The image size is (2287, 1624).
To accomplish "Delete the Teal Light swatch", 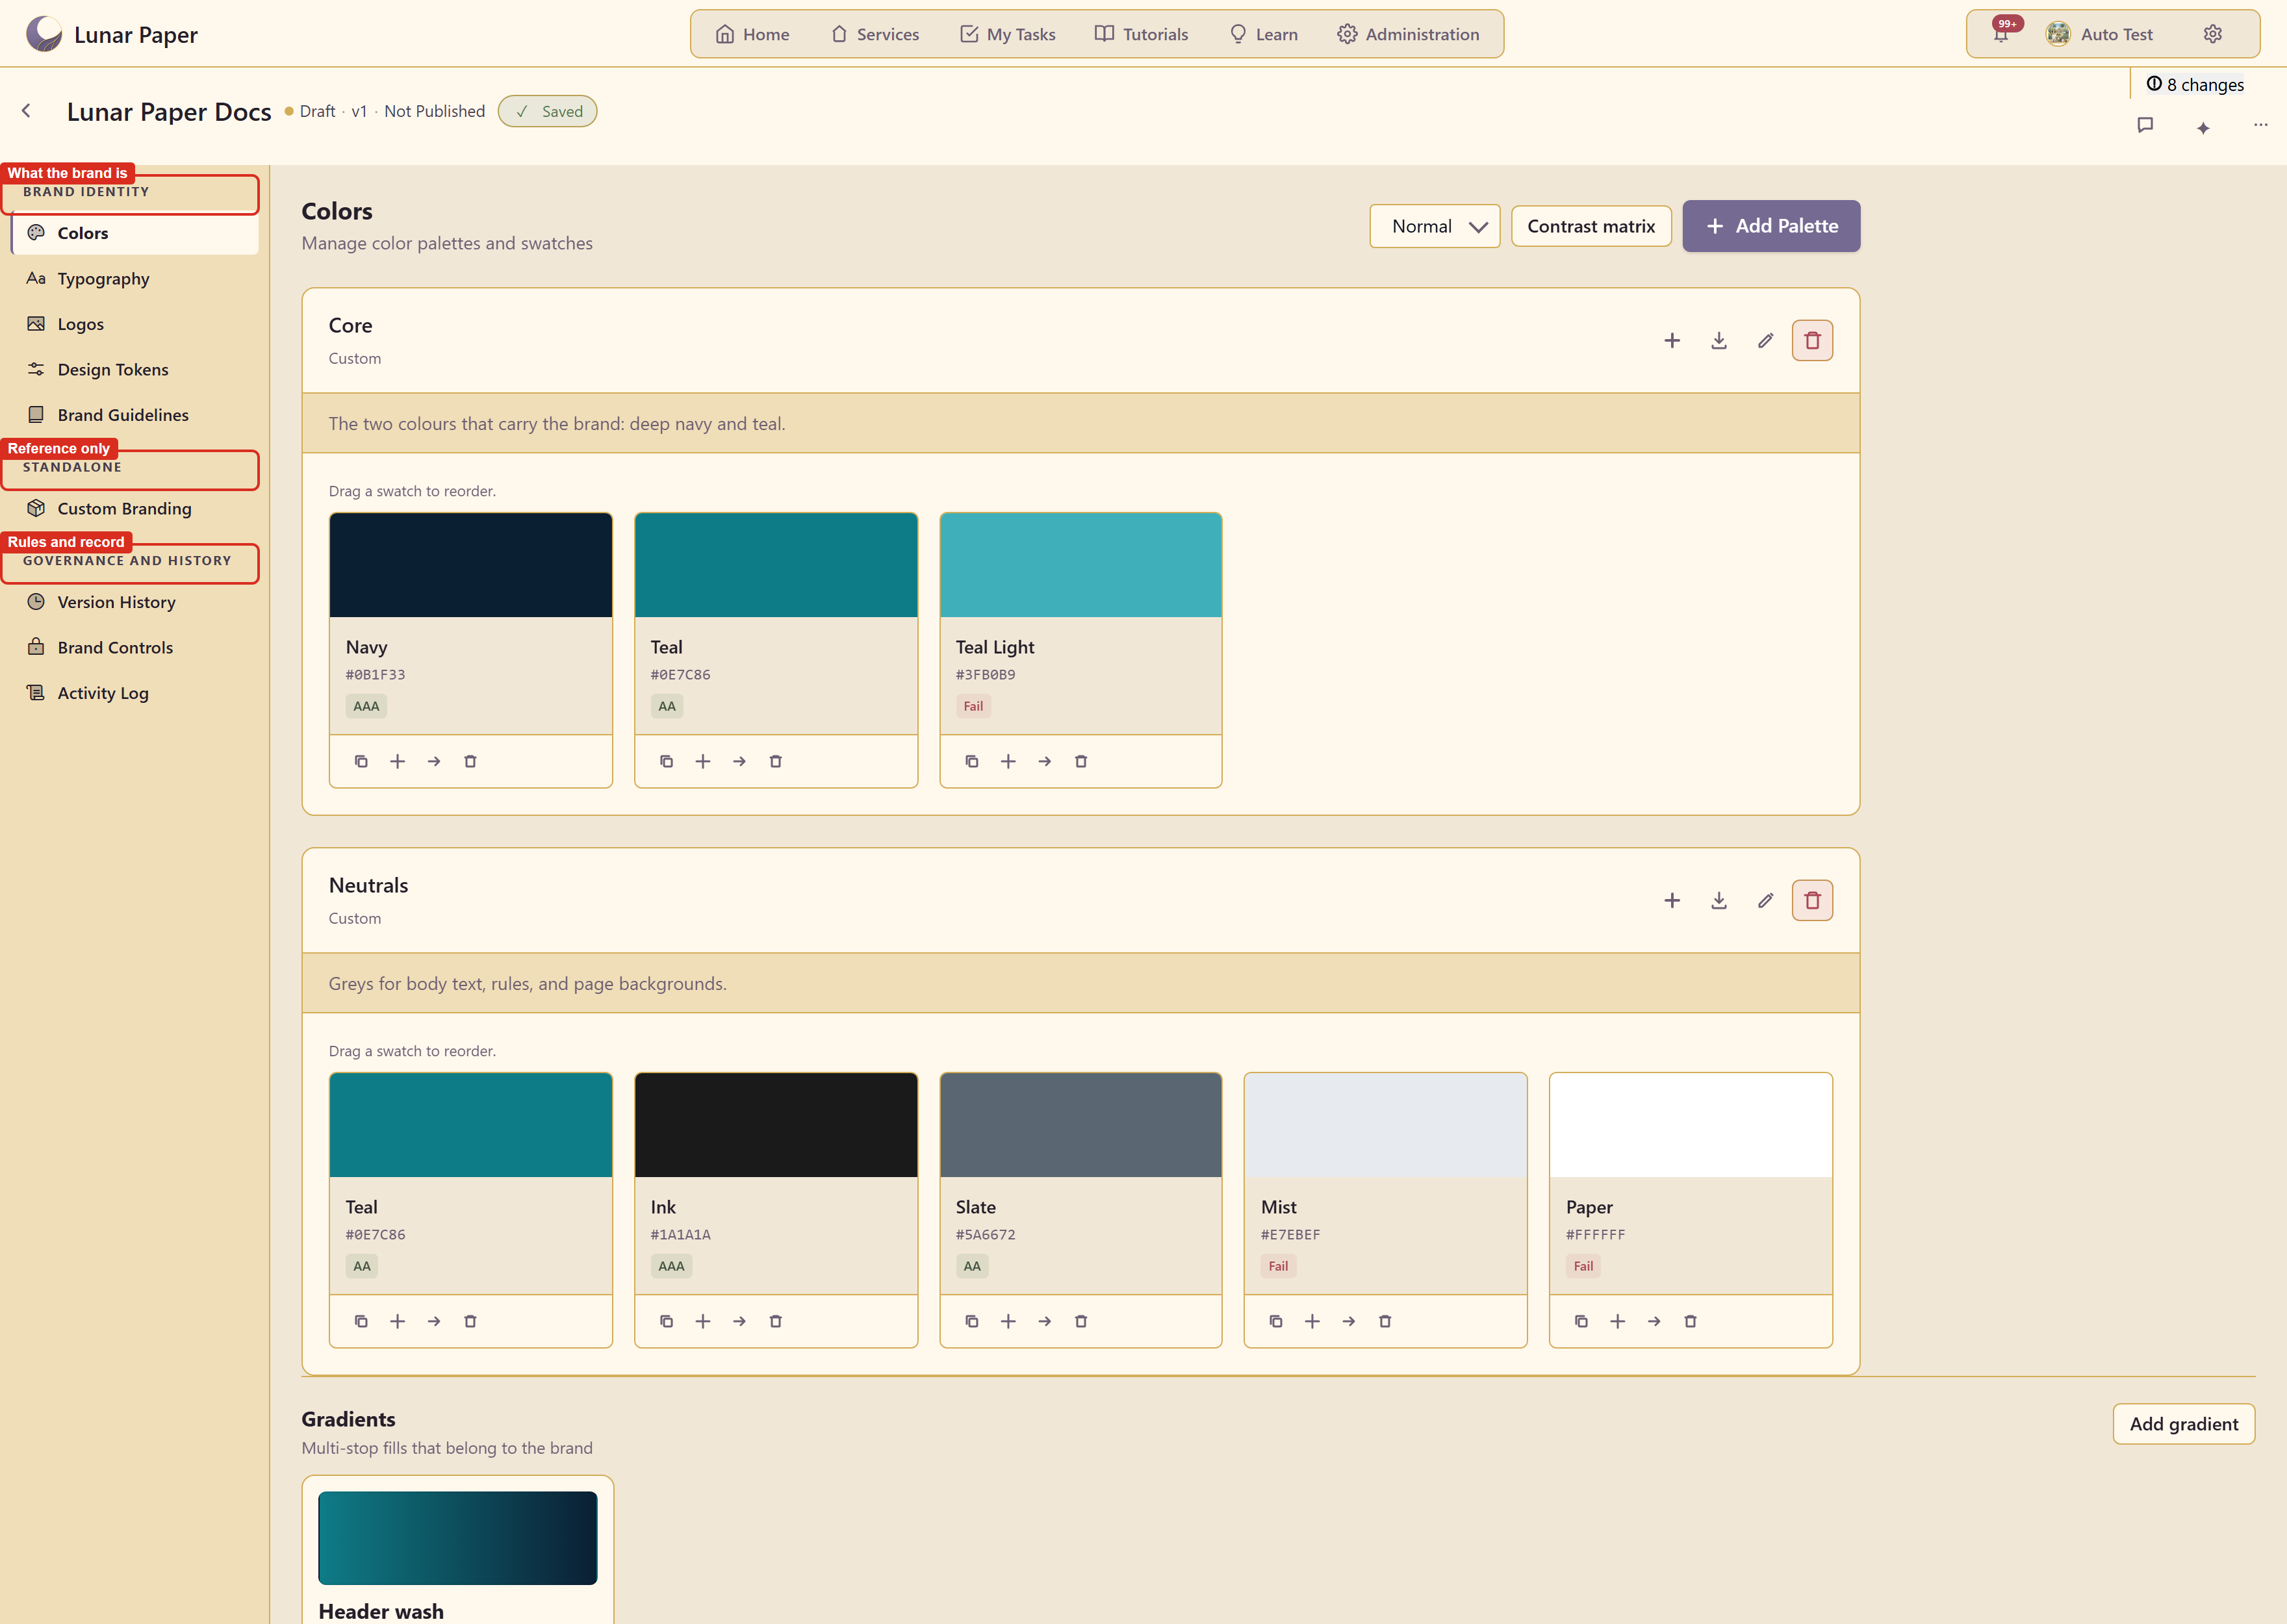I will [1081, 762].
